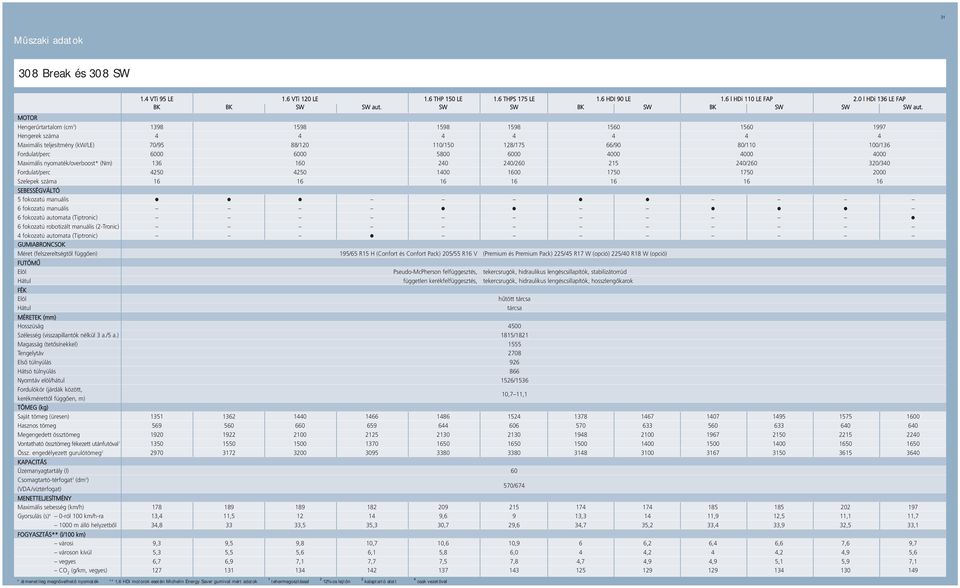Select the 'SEBESSÉGVÁLTÓ' section header
This screenshot has height=588, width=960.
pyautogui.click(x=39, y=190)
